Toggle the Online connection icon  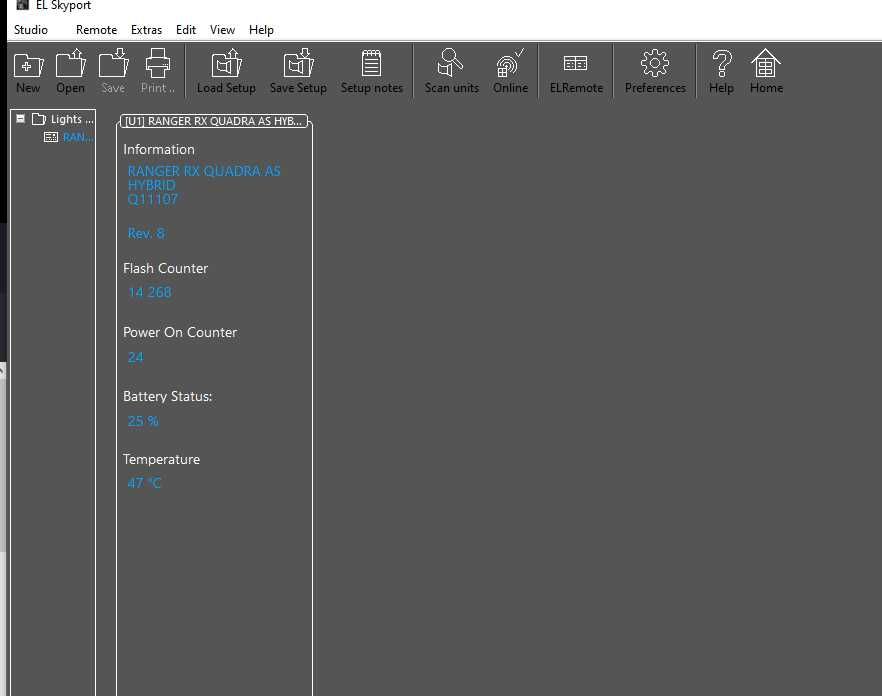(x=511, y=71)
